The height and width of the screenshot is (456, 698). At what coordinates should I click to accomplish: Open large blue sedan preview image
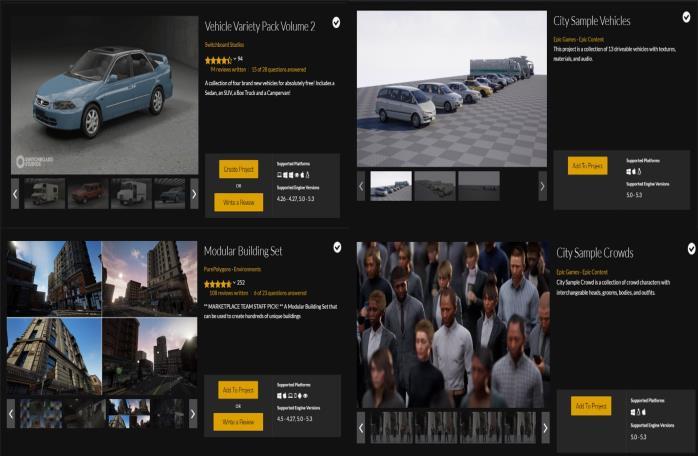click(x=105, y=95)
